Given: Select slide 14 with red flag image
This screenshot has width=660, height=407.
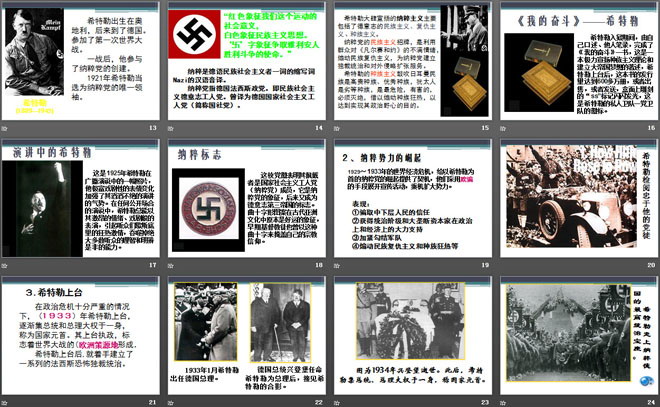Looking at the screenshot, I should pyautogui.click(x=246, y=63).
